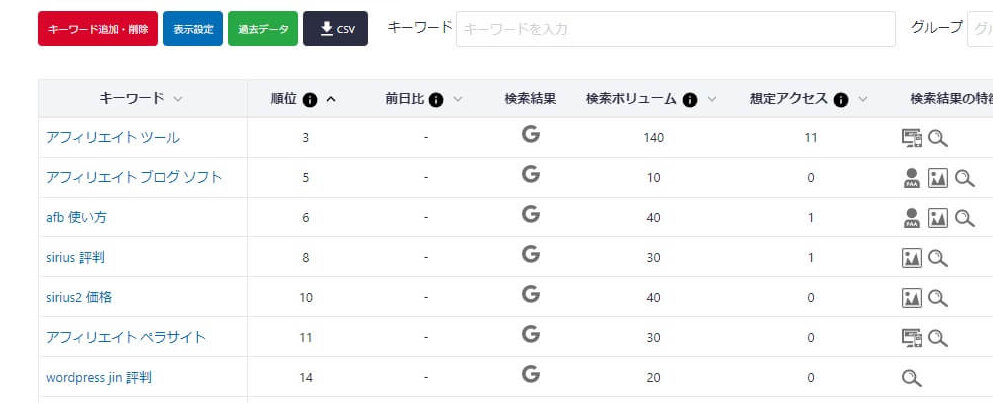Focus the キーワードを入力 search field
This screenshot has height=403, width=993.
click(675, 29)
